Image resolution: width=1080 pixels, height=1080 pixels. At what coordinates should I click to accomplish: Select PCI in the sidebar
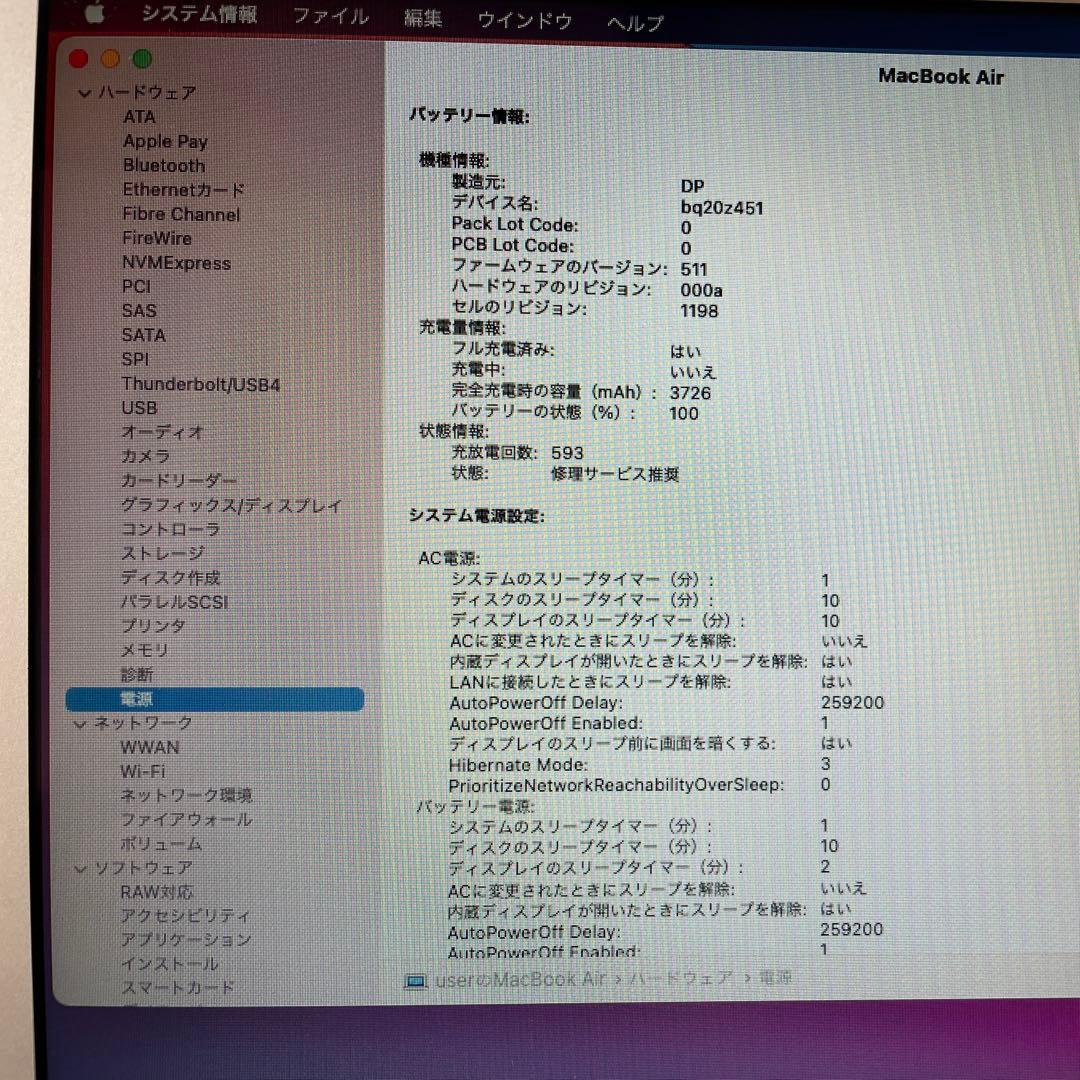[x=136, y=287]
